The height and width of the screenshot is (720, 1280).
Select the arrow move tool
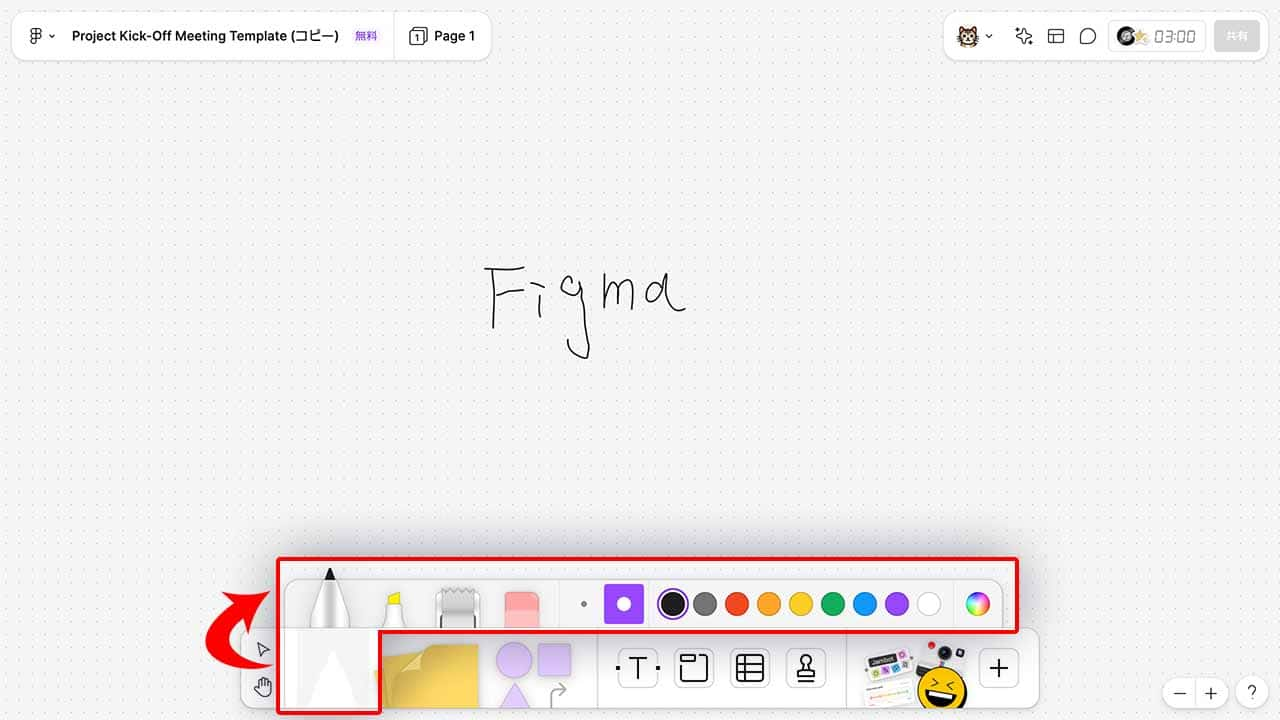pos(263,650)
